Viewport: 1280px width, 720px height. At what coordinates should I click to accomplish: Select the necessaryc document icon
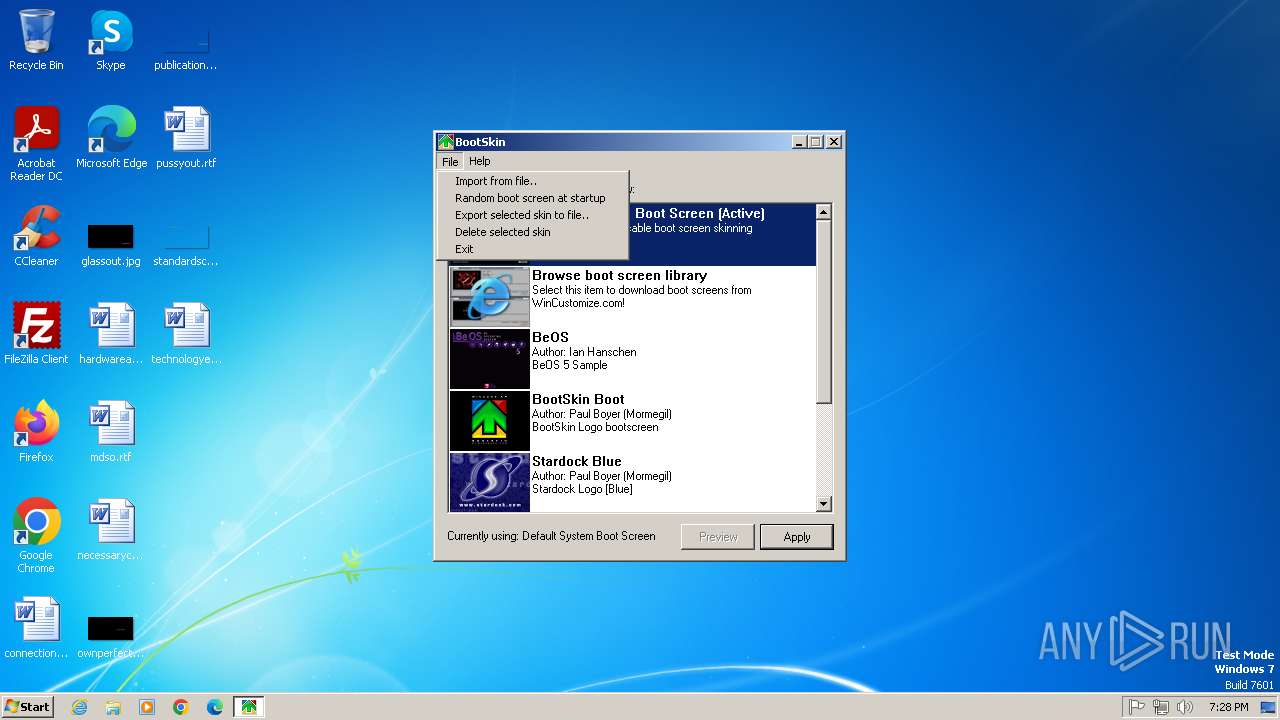point(111,530)
